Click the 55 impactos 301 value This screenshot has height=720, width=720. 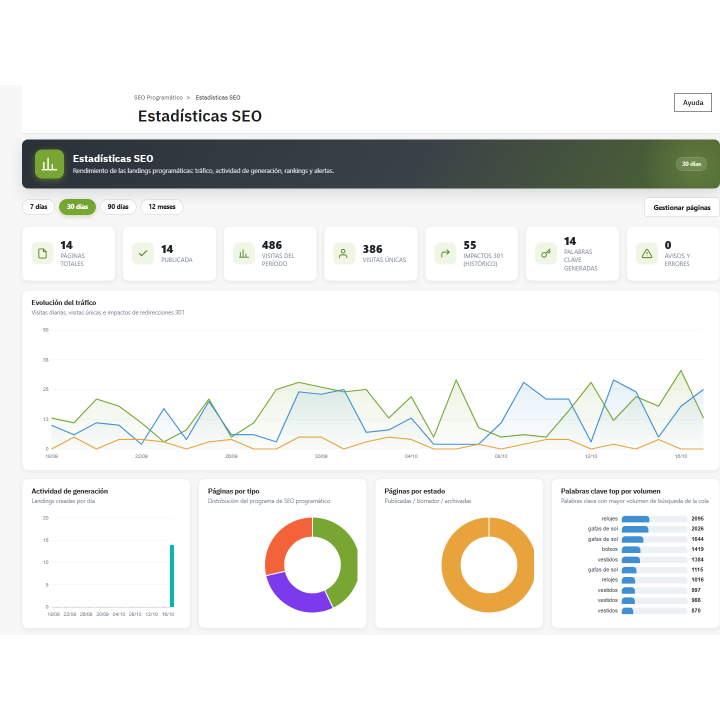click(x=470, y=245)
